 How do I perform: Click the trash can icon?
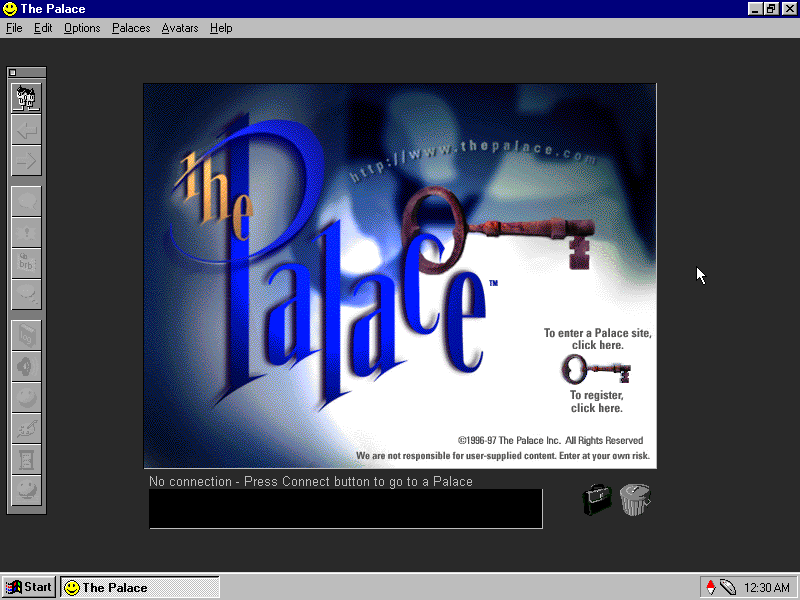[635, 498]
